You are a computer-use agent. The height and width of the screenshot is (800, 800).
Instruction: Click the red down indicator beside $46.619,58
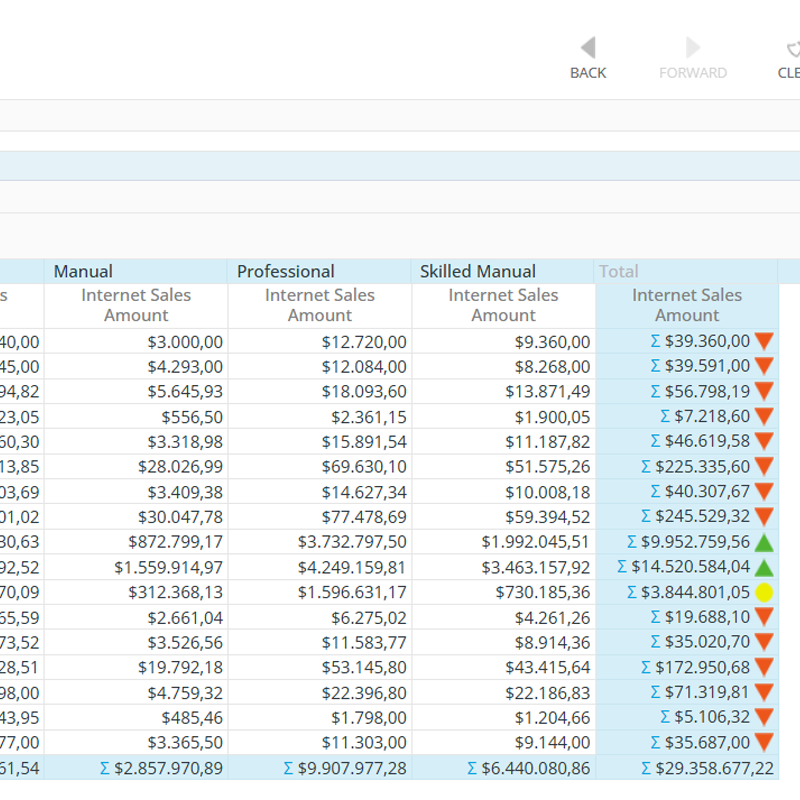[764, 441]
